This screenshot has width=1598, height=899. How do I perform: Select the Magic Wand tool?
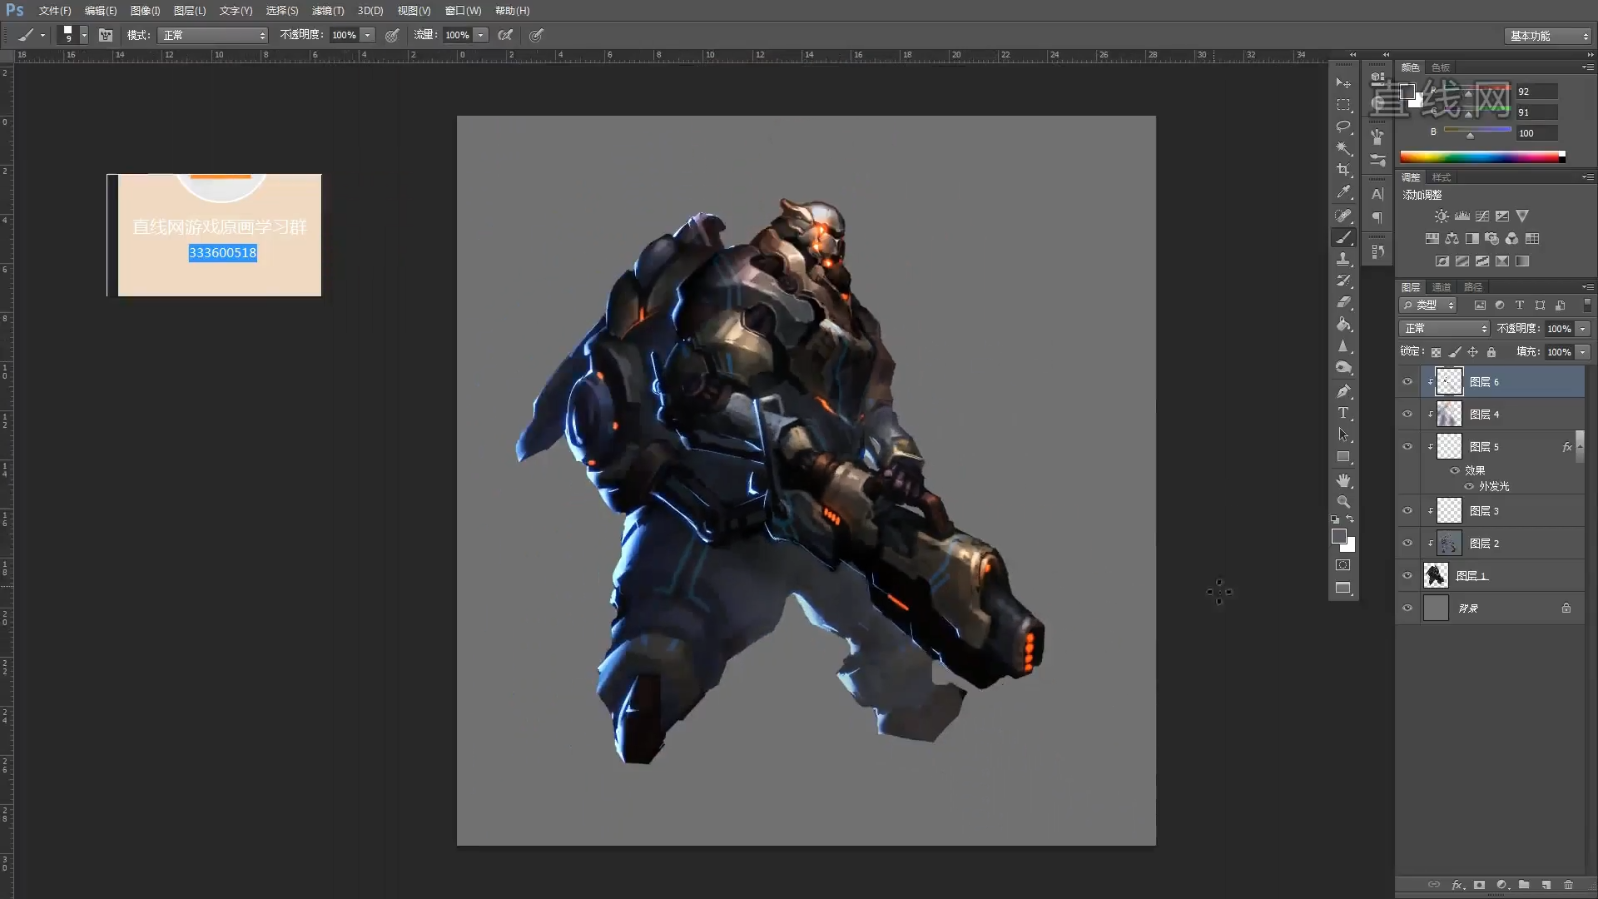click(x=1343, y=148)
